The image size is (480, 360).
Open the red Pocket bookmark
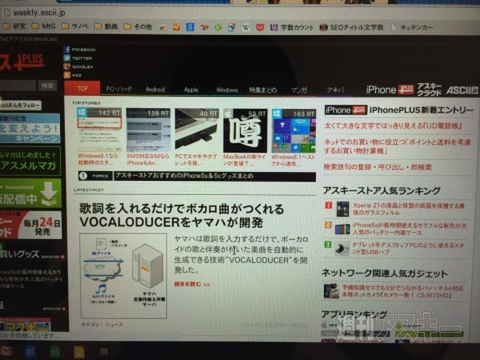point(260,27)
